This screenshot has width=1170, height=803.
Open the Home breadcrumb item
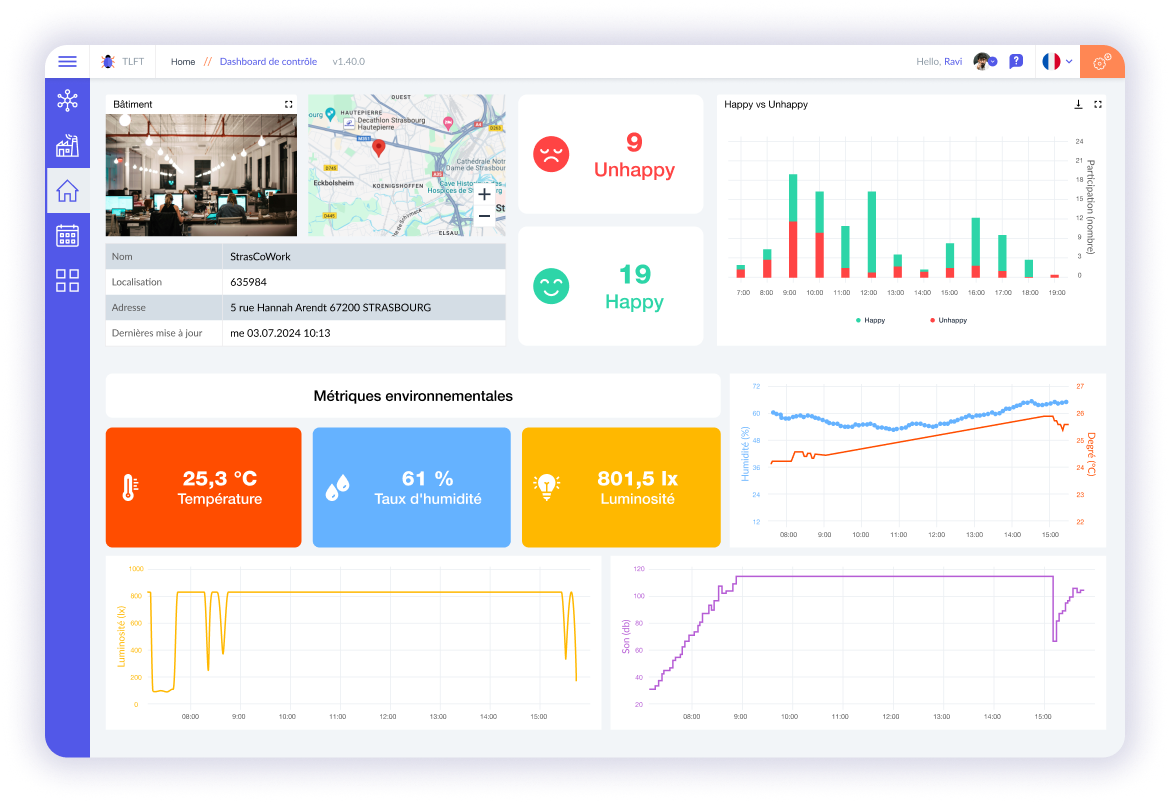183,61
